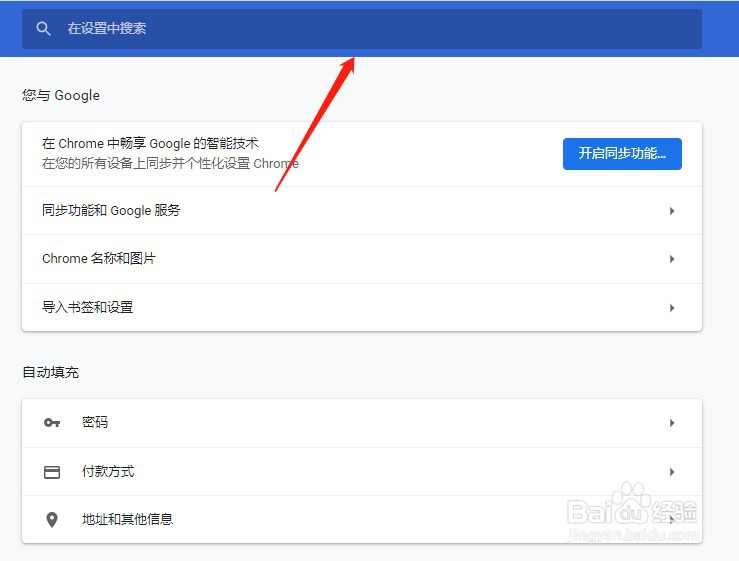739x561 pixels.
Task: Click 在 Chrome 中畅享 Google 的智能技术 text
Action: tap(150, 143)
